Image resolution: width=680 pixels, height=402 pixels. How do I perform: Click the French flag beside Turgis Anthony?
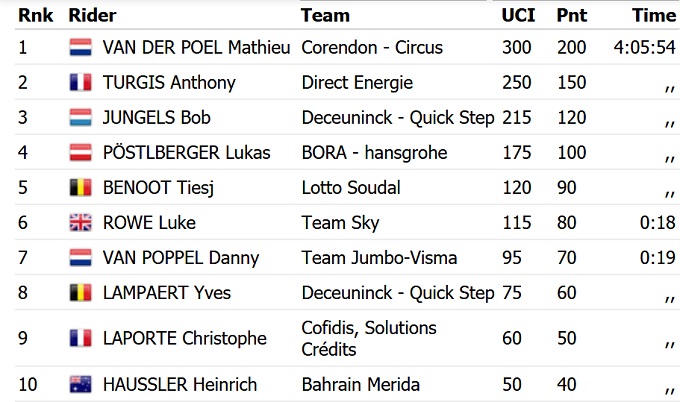coord(80,83)
